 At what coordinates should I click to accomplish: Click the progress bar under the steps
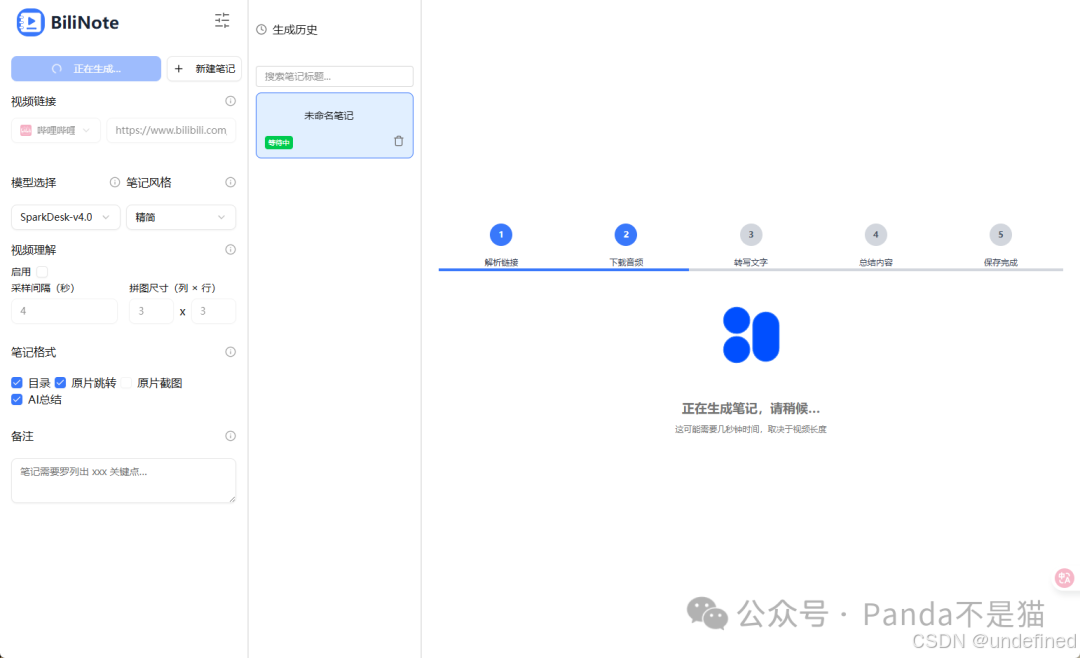tap(751, 269)
